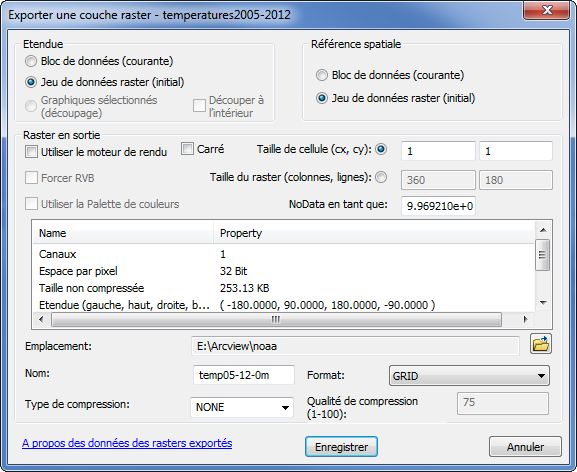Click the 253.13 KB property value
This screenshot has width=577, height=472.
click(244, 288)
